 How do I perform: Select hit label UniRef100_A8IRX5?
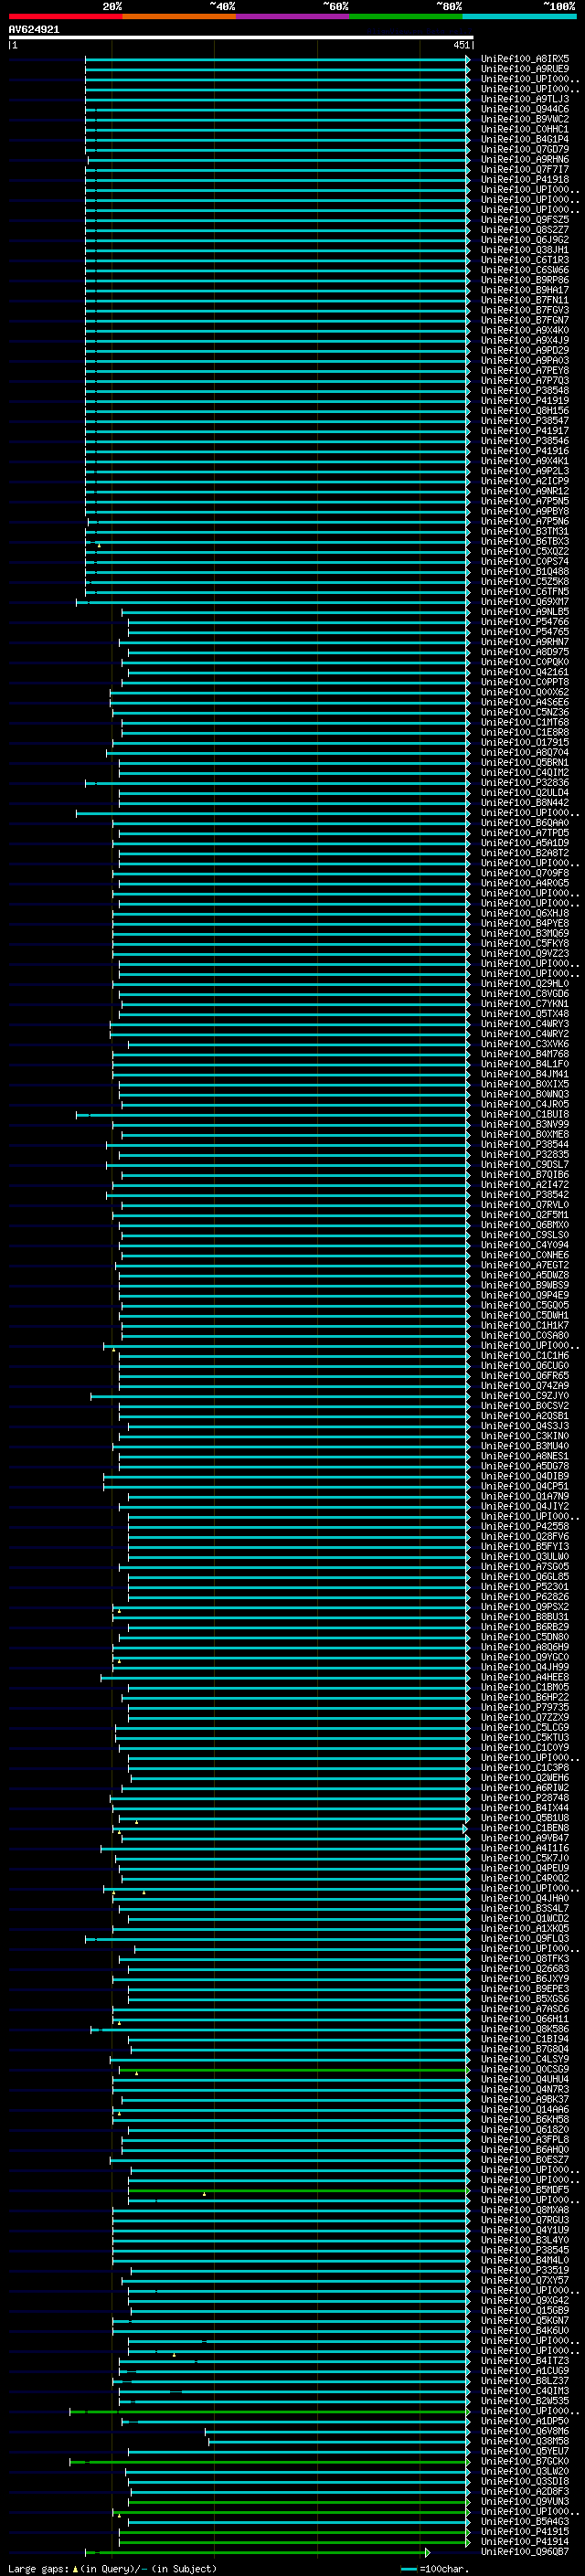point(525,59)
